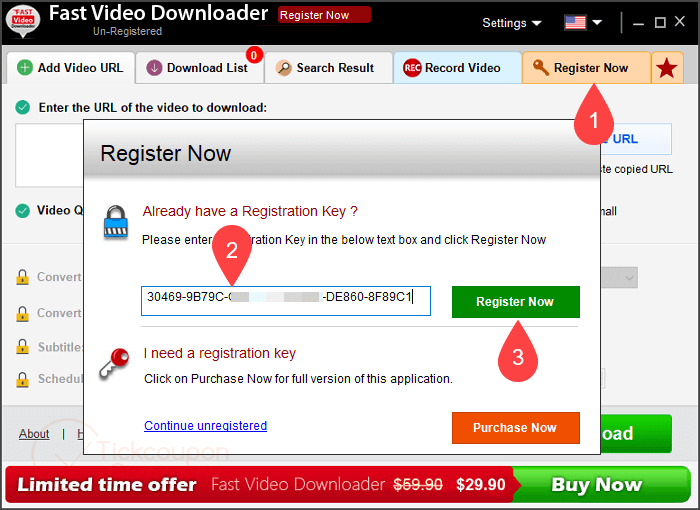Image resolution: width=700 pixels, height=510 pixels.
Task: Close the Fast Video Downloader window
Action: point(680,21)
